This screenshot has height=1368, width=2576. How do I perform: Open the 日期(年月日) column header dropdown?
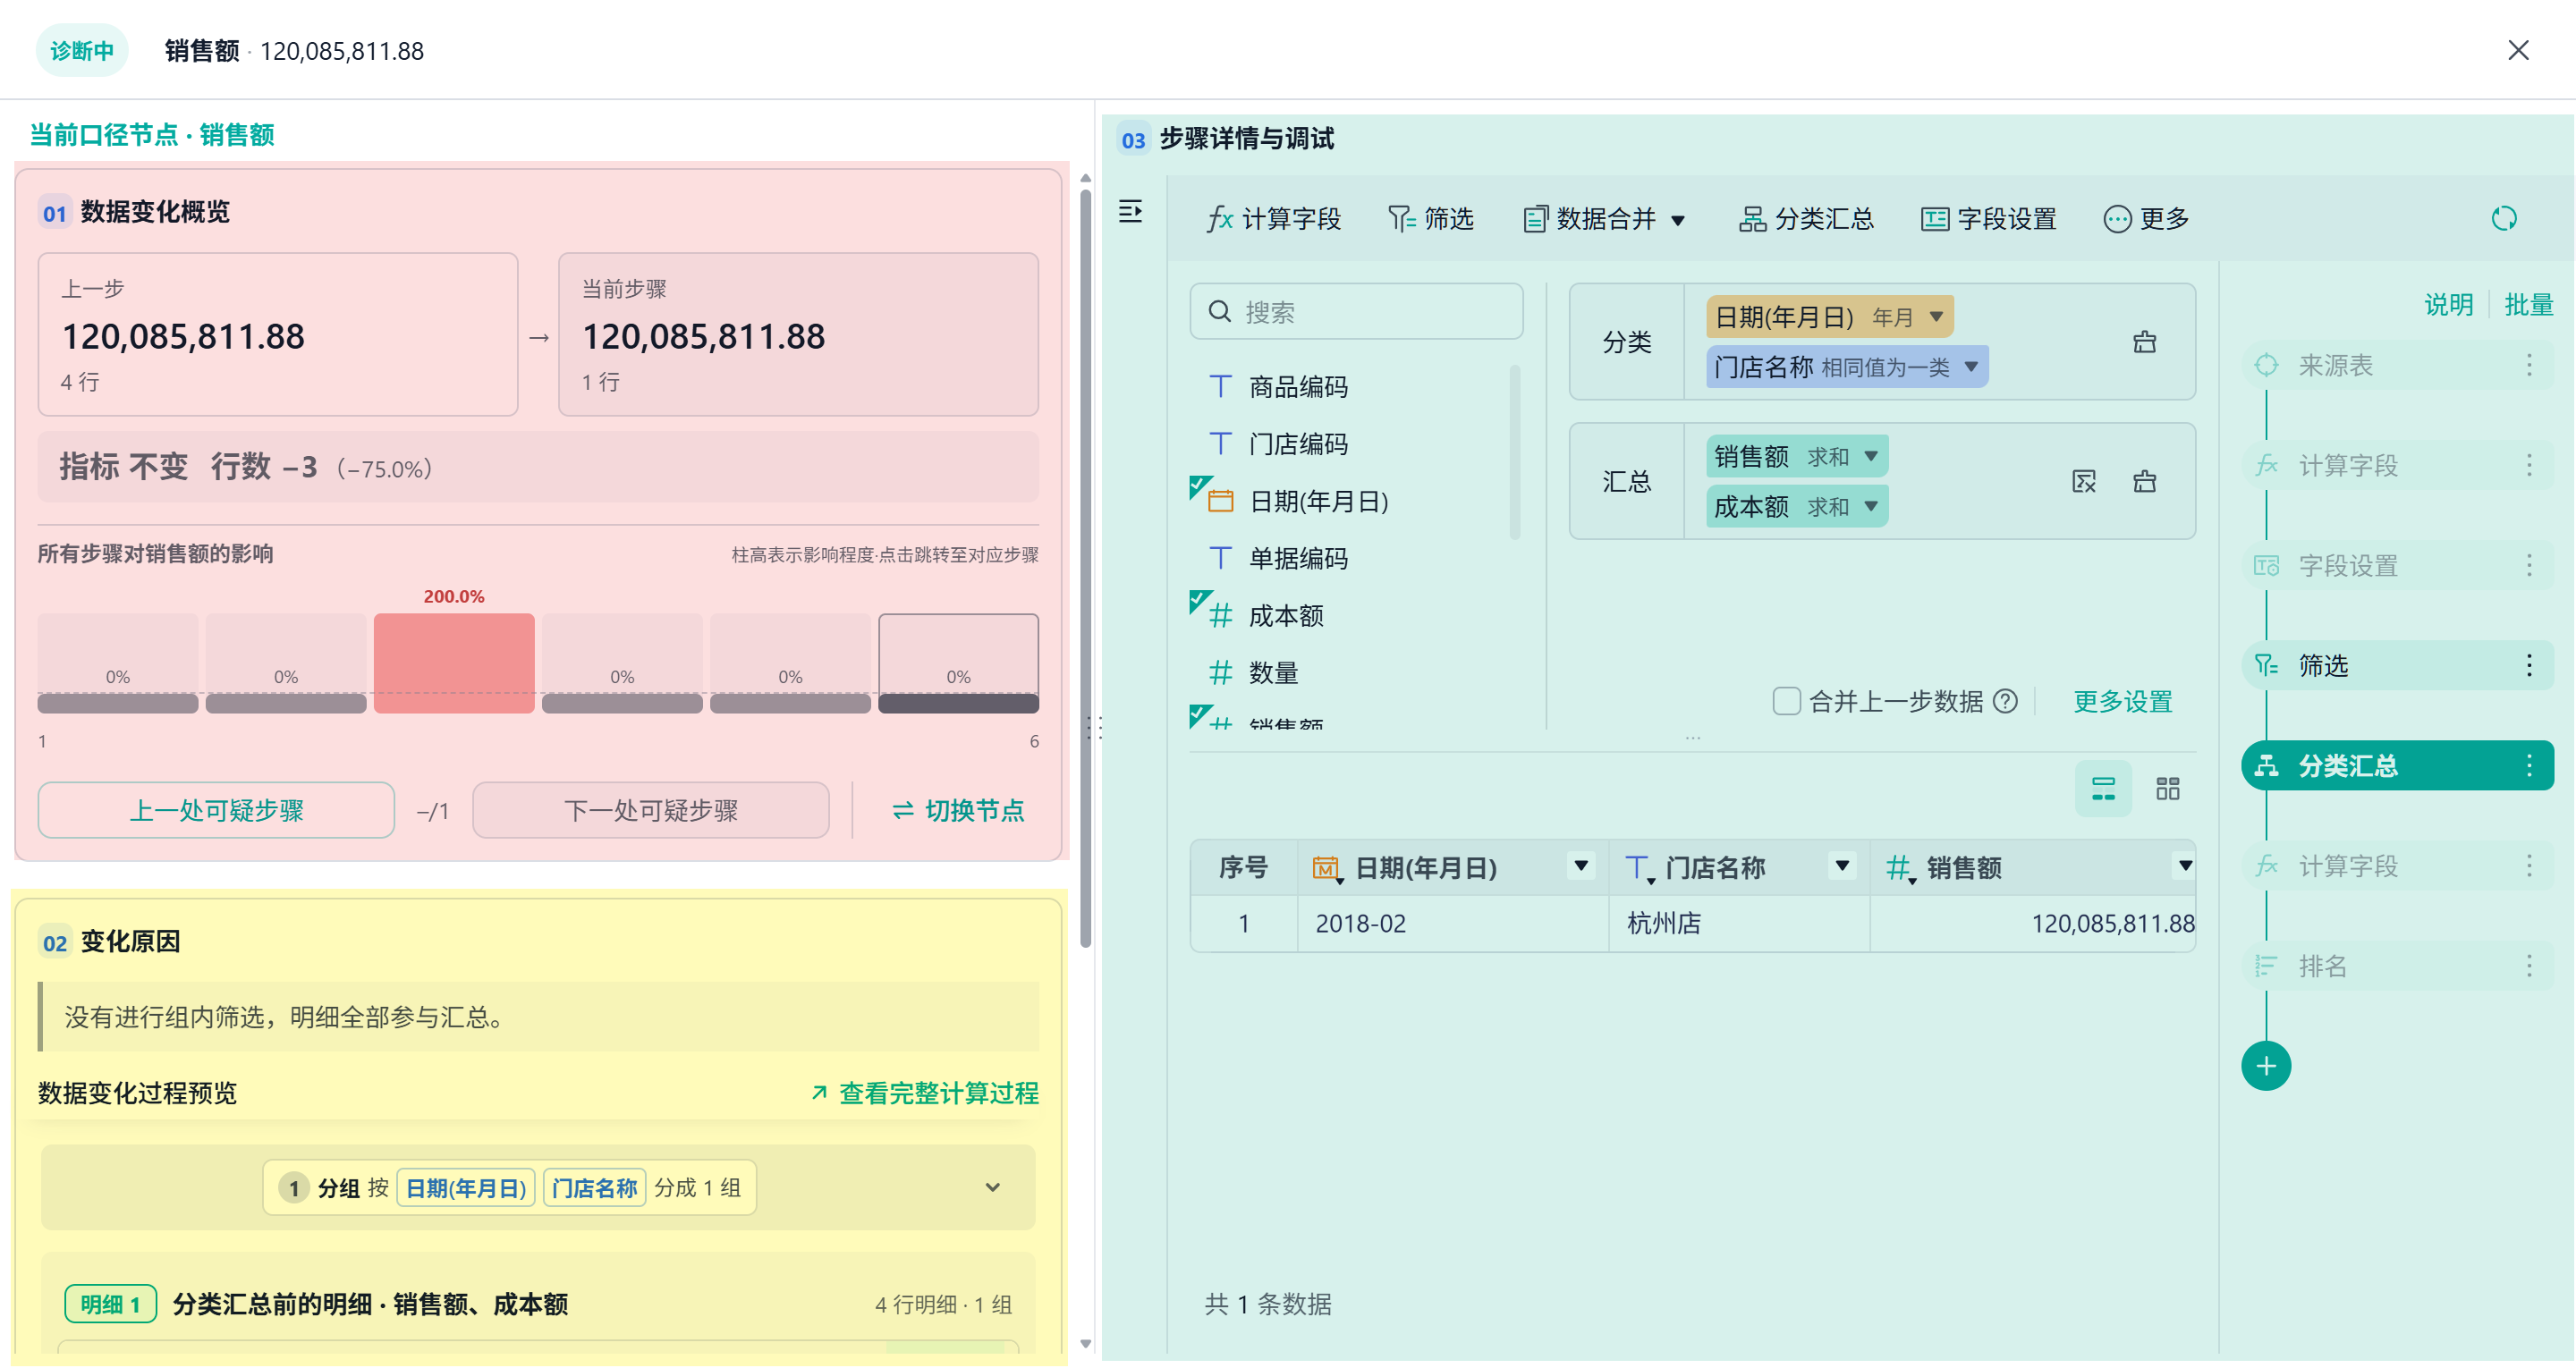tap(1580, 866)
